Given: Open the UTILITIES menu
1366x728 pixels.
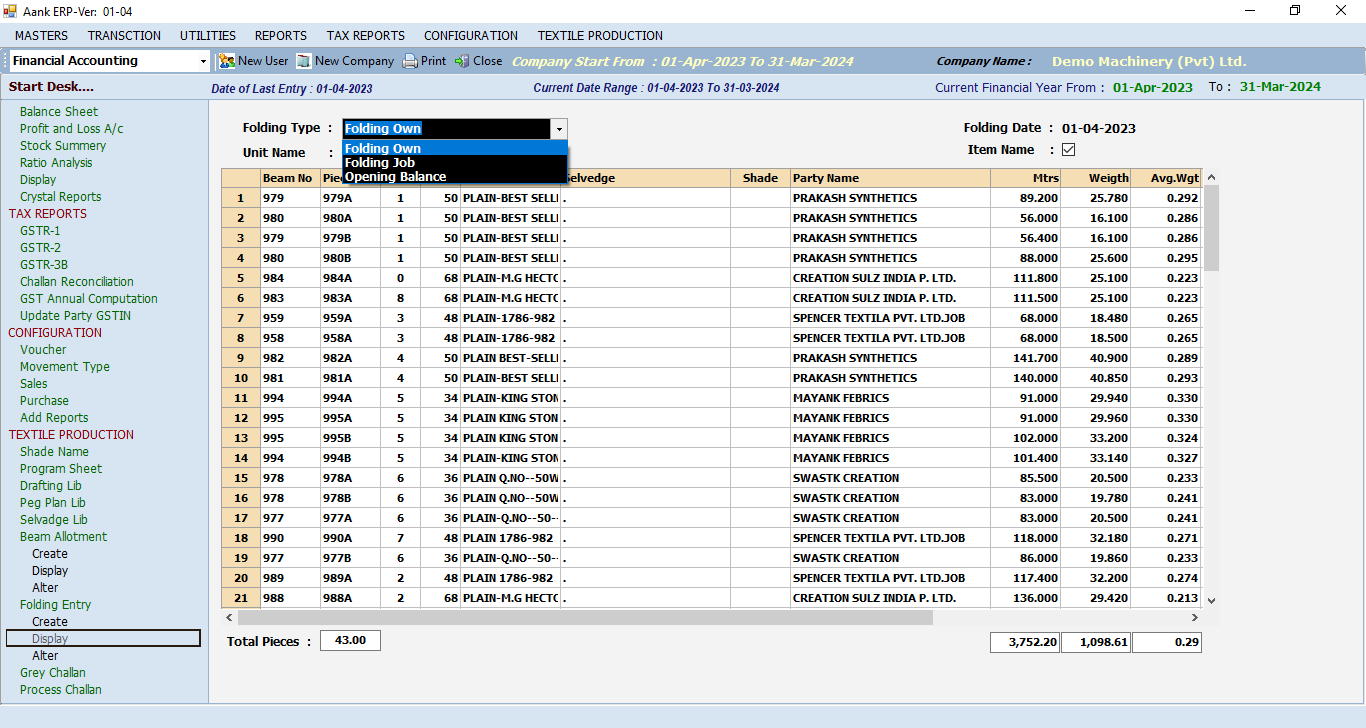Looking at the screenshot, I should tap(208, 35).
